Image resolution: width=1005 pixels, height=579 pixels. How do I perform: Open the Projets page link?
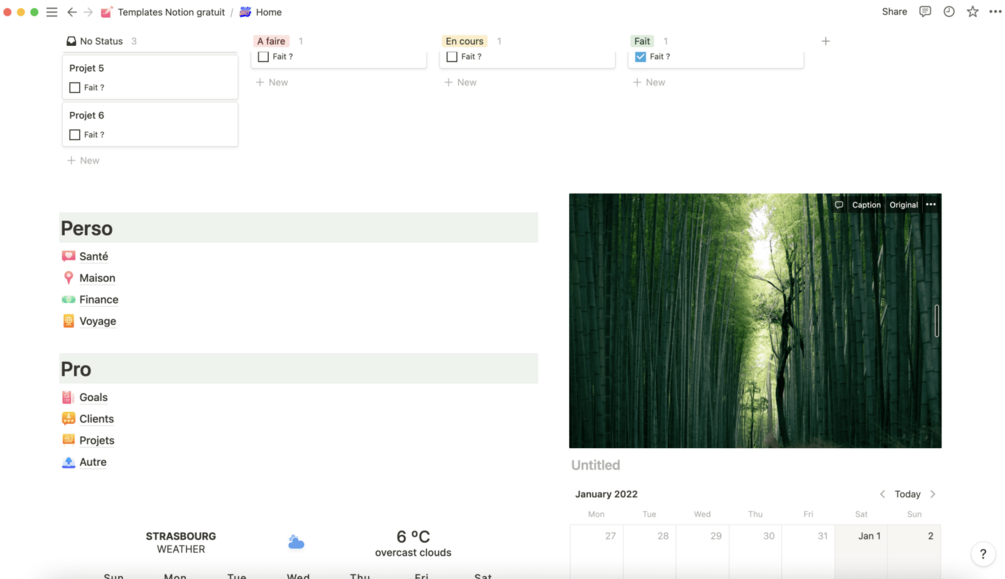pyautogui.click(x=97, y=440)
